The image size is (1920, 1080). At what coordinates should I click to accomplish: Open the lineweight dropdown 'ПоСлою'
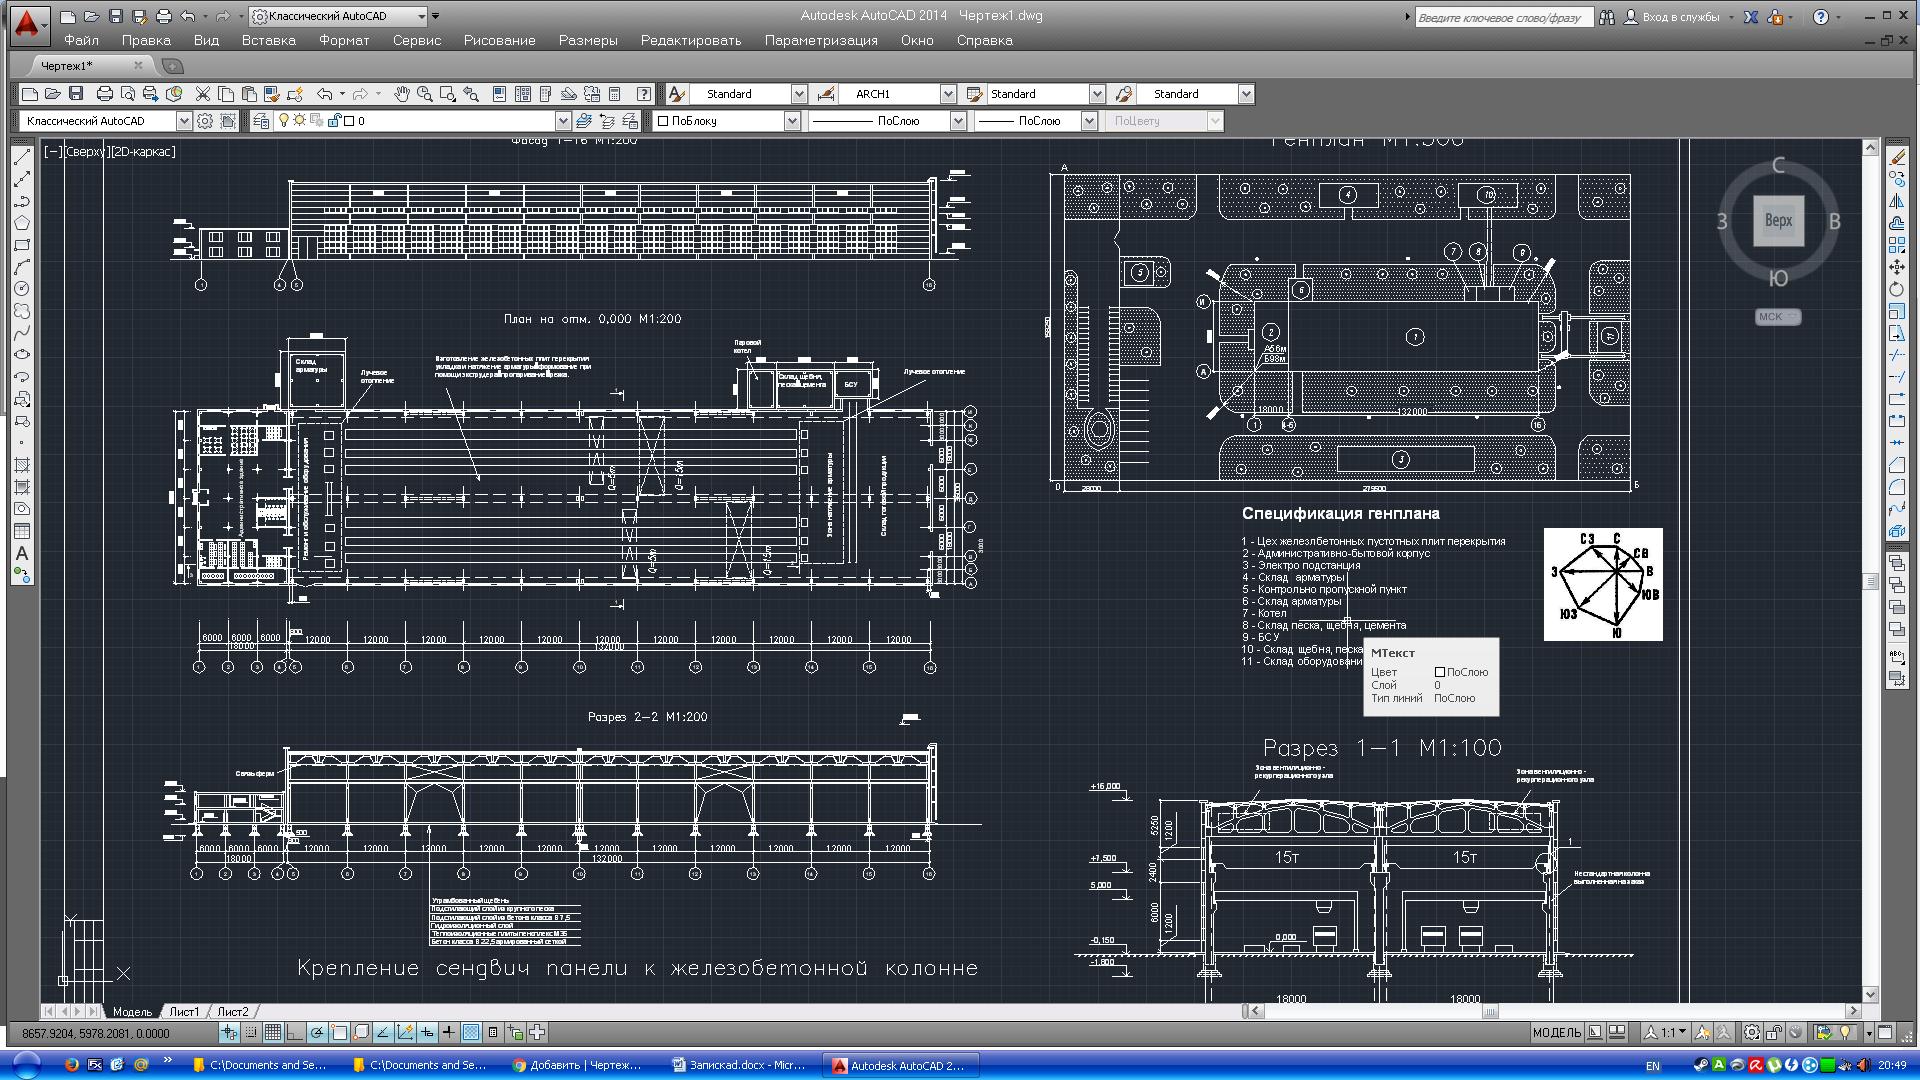click(x=1089, y=121)
